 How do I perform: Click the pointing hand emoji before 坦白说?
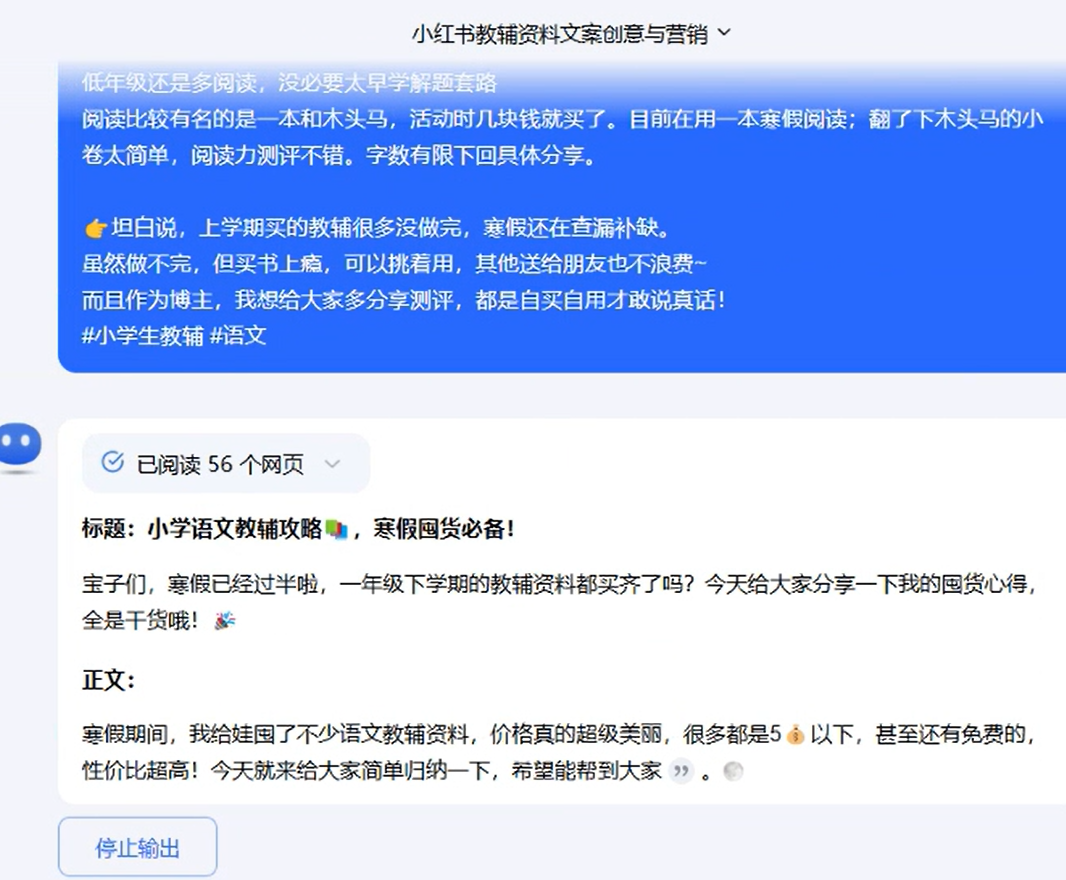[x=96, y=229]
